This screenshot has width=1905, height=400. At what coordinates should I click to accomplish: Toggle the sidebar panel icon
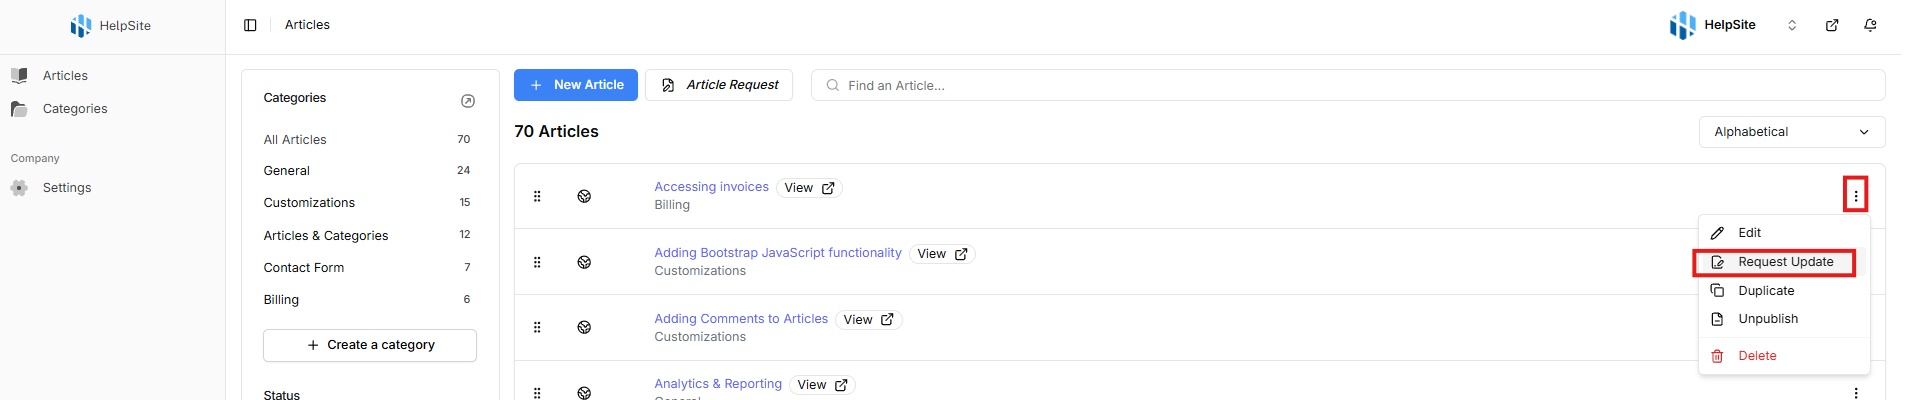(250, 25)
